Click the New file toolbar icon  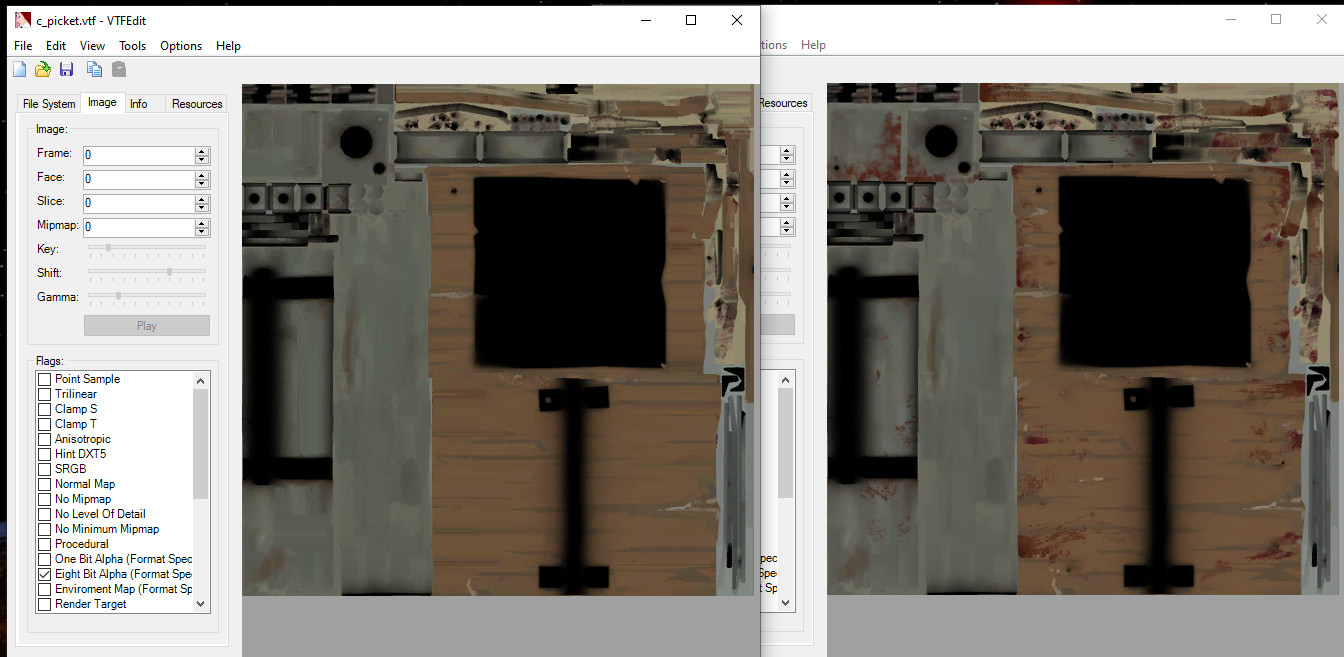point(19,69)
